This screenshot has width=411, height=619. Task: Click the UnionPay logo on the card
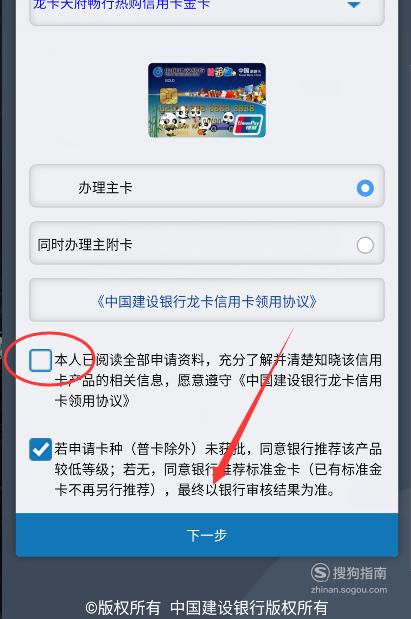249,125
